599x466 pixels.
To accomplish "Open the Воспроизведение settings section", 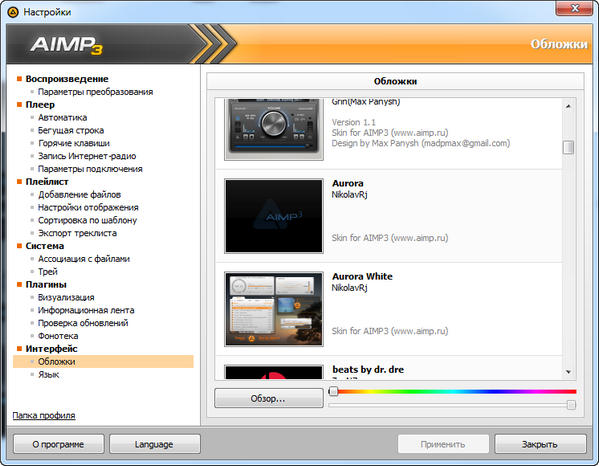I will 67,79.
